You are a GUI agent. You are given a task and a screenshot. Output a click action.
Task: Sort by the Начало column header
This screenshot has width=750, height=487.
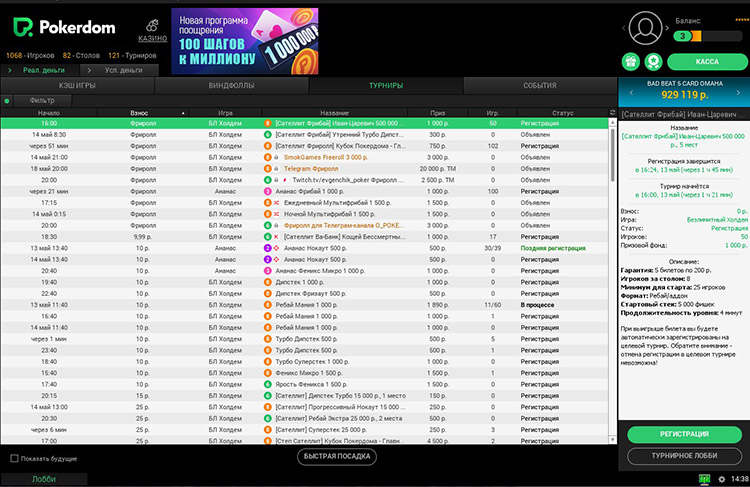[x=49, y=113]
